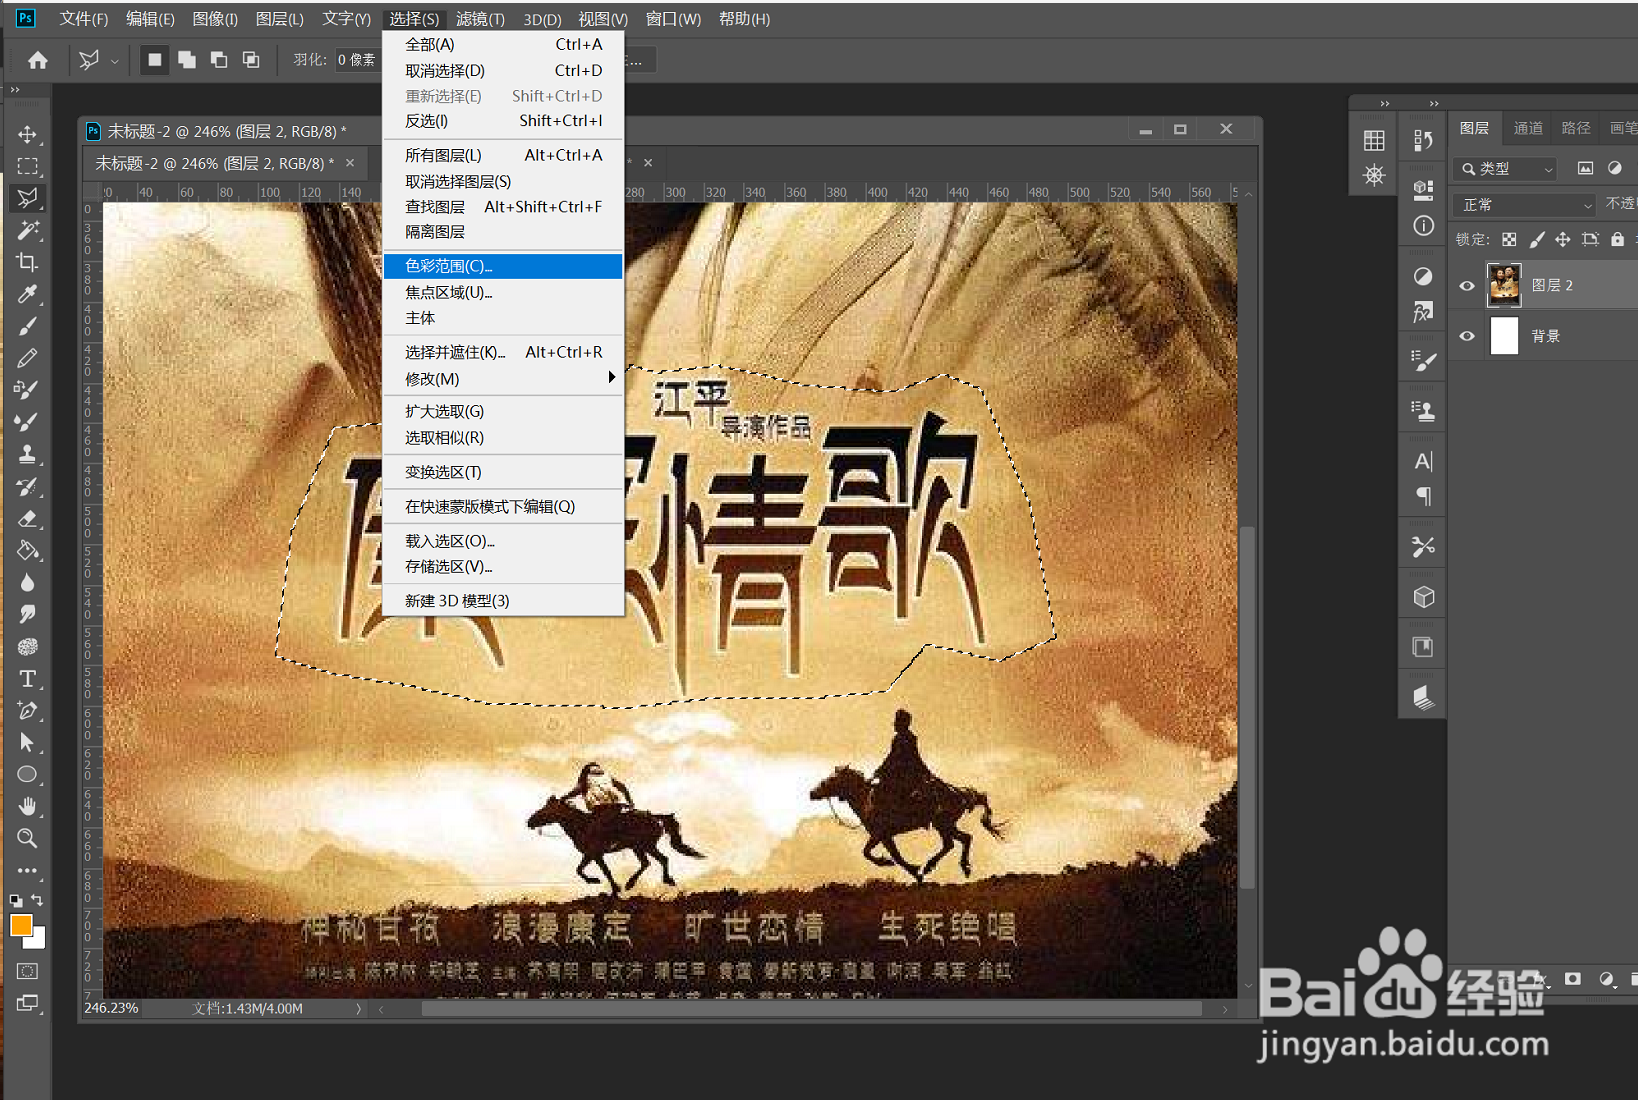Select the Eyedropper tool
Image resolution: width=1638 pixels, height=1100 pixels.
tap(28, 294)
